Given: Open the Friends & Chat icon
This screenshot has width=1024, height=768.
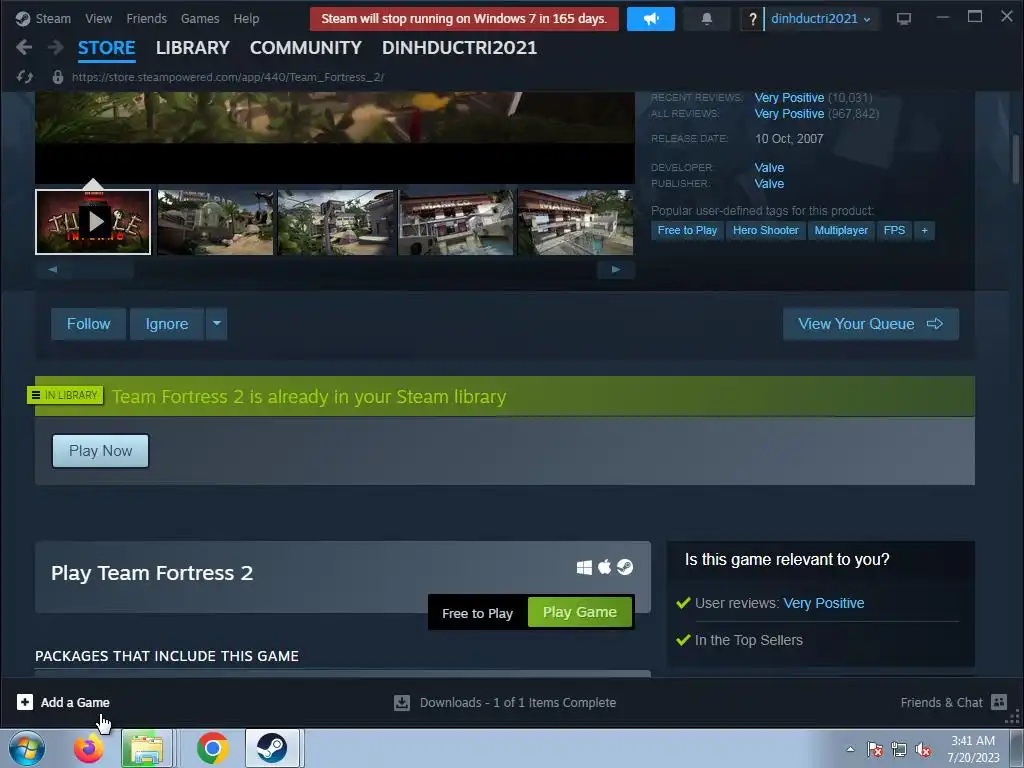Looking at the screenshot, I should click(x=999, y=702).
